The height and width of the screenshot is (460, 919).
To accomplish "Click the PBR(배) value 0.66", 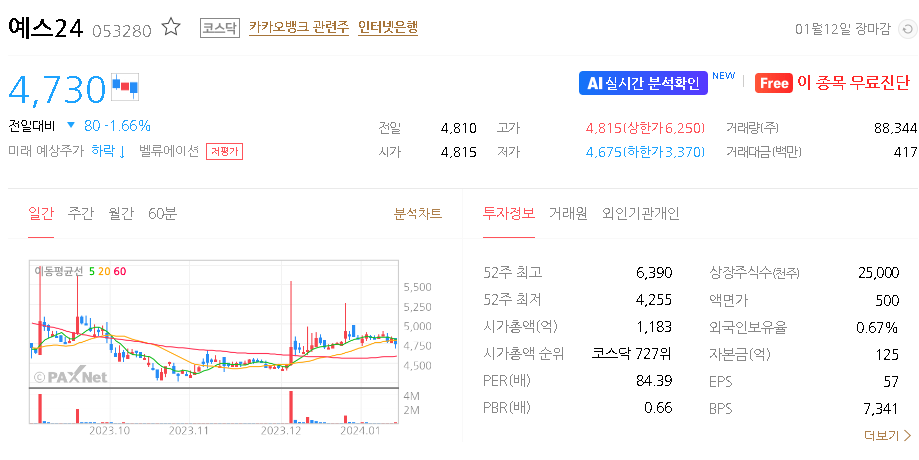I will (x=658, y=408).
